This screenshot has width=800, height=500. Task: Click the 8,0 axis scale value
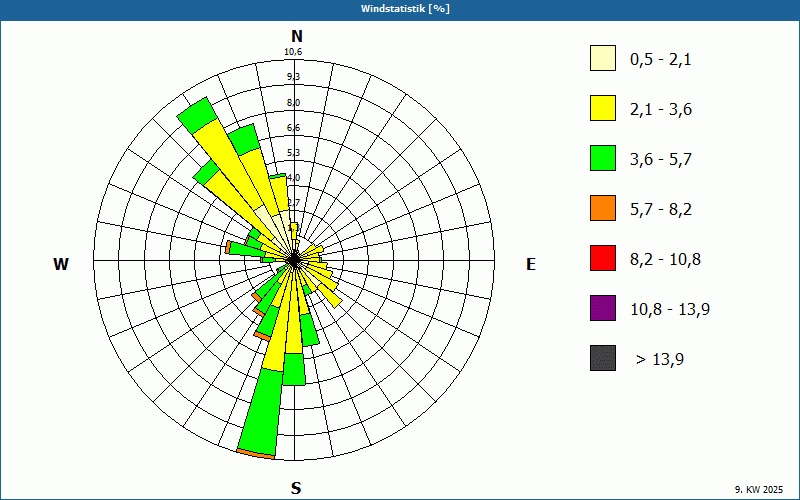(x=293, y=103)
